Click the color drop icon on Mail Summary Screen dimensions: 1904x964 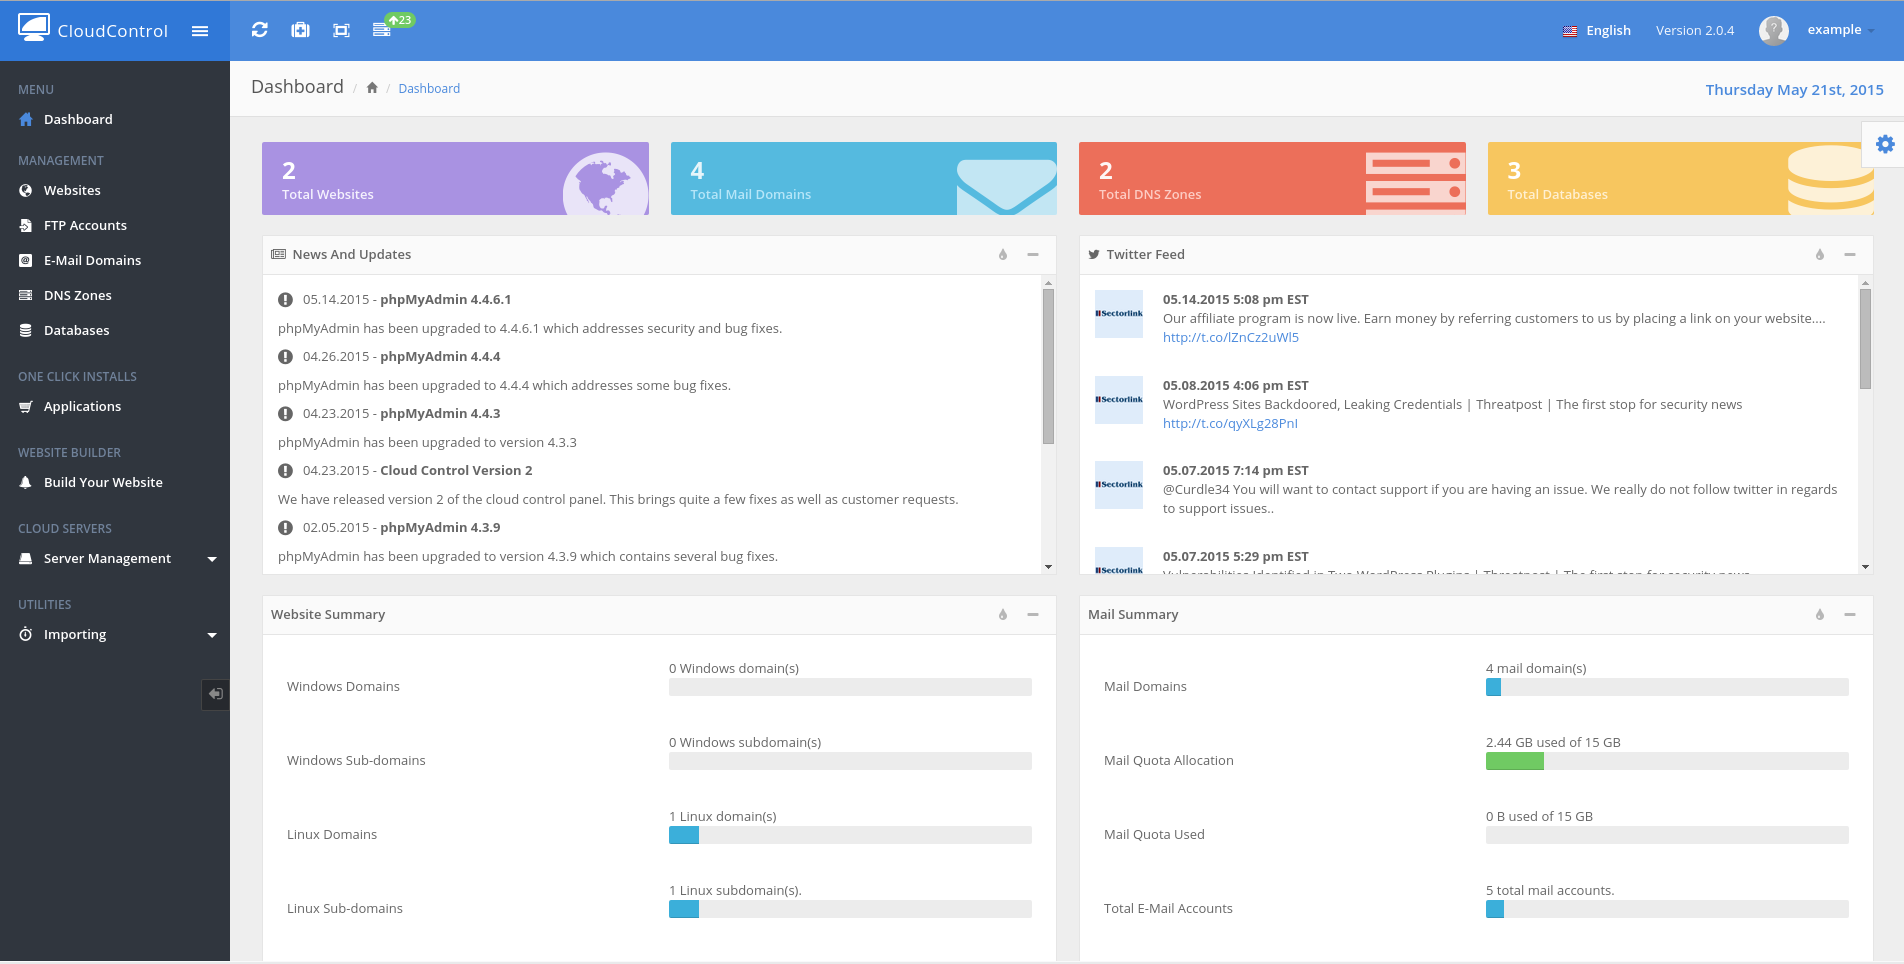1820,615
